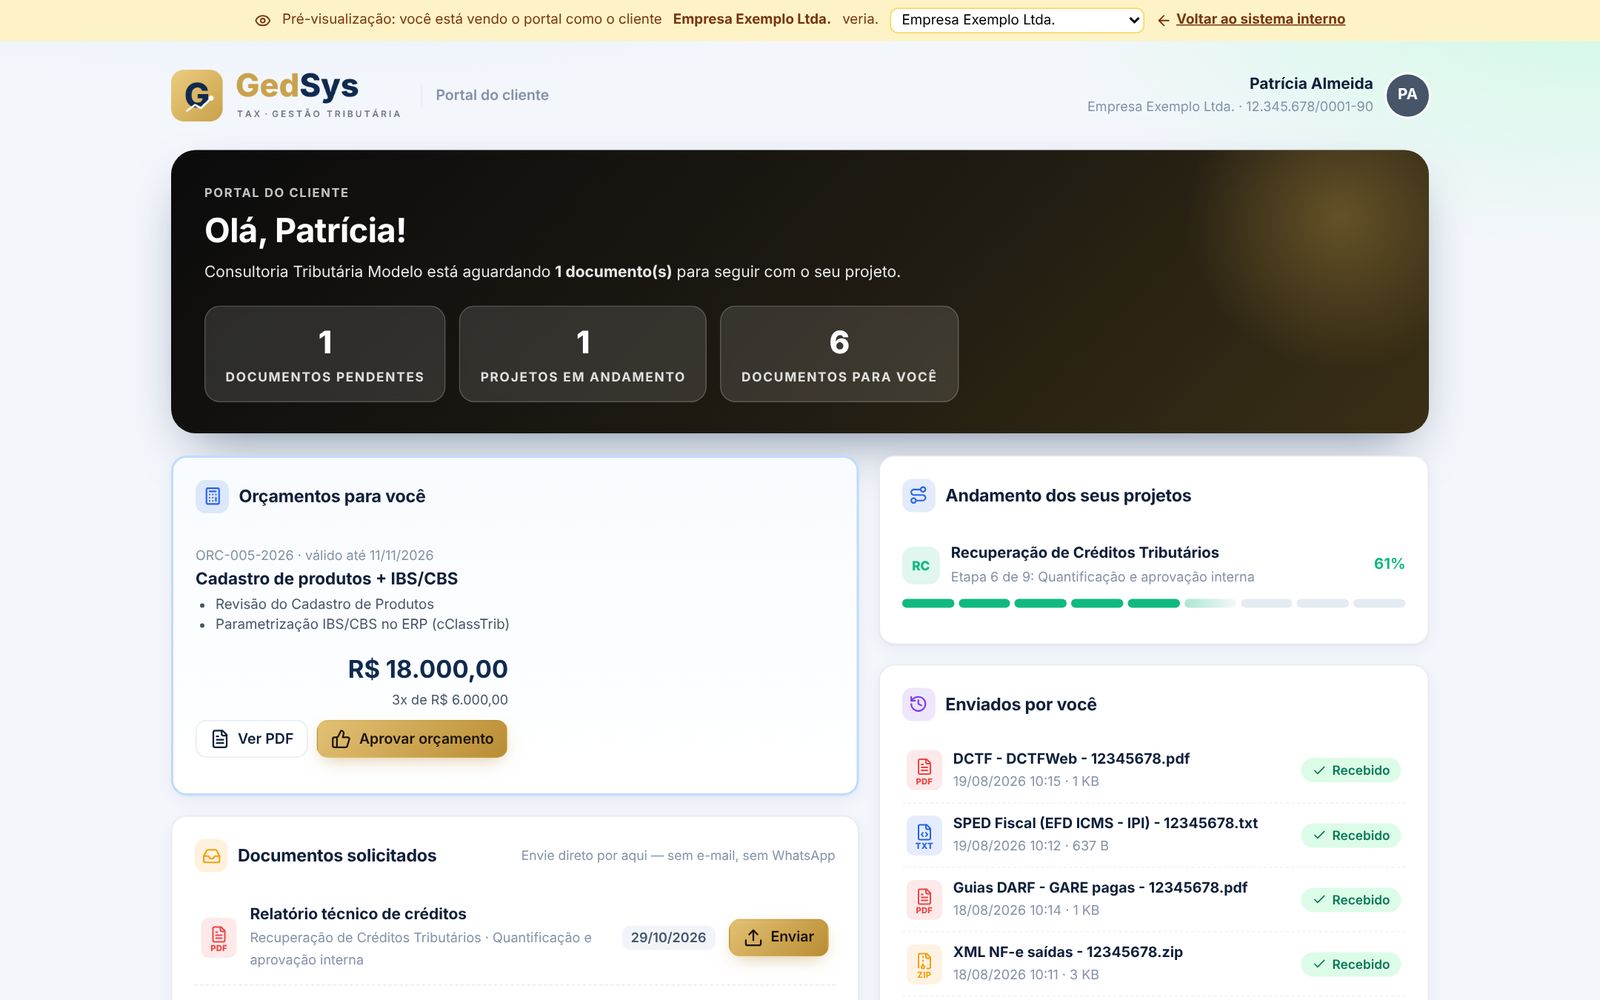Click the 61% progress value
This screenshot has width=1600, height=1000.
pyautogui.click(x=1389, y=564)
